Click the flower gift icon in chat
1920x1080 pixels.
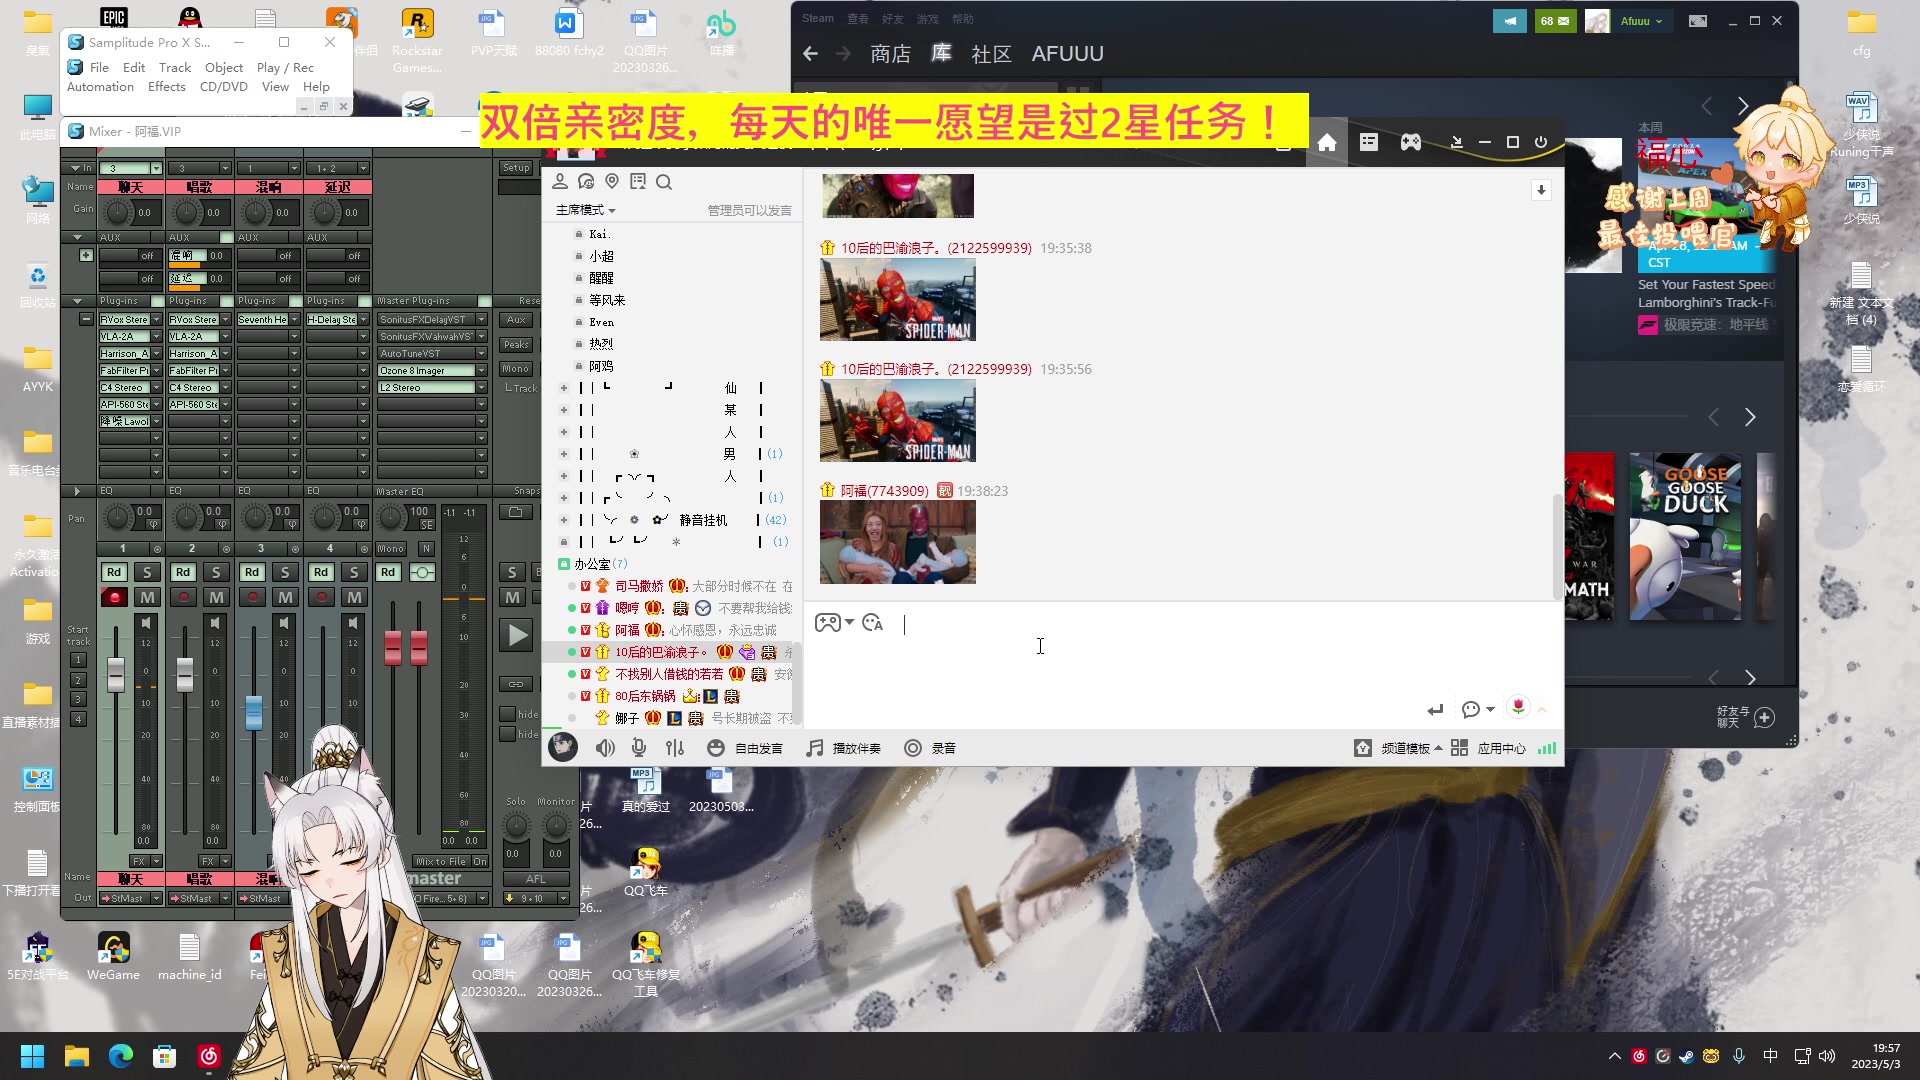[x=1518, y=708]
